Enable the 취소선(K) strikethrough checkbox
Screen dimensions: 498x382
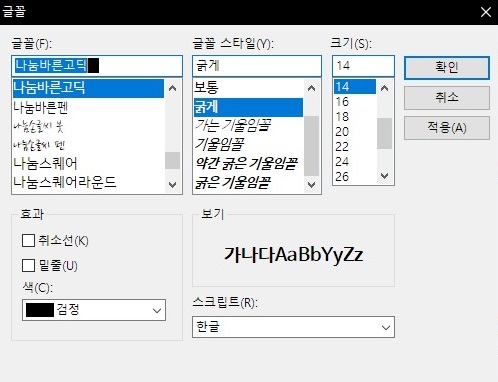coord(28,240)
